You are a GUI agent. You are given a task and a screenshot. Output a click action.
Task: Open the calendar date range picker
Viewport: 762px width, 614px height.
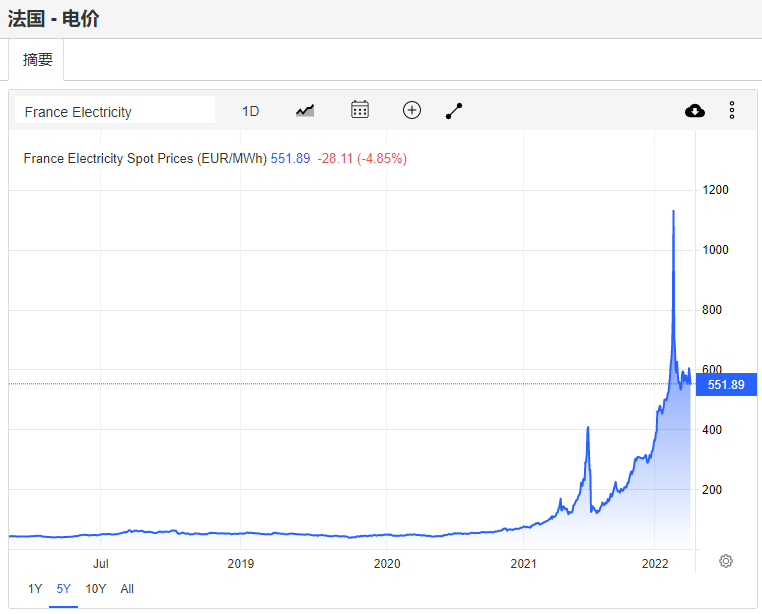click(360, 110)
